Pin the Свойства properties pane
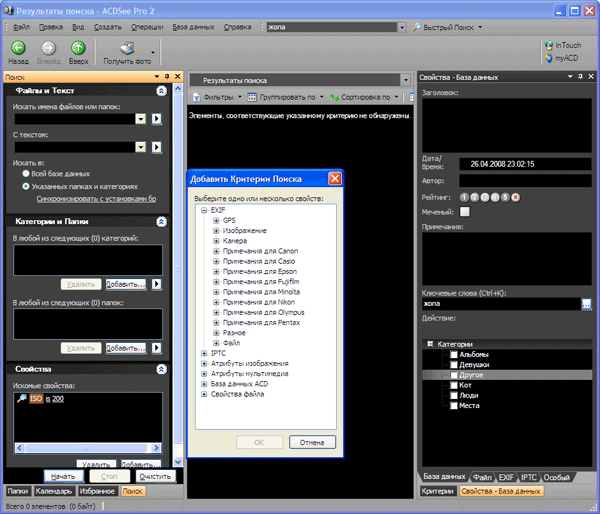This screenshot has width=600, height=514. [x=580, y=77]
